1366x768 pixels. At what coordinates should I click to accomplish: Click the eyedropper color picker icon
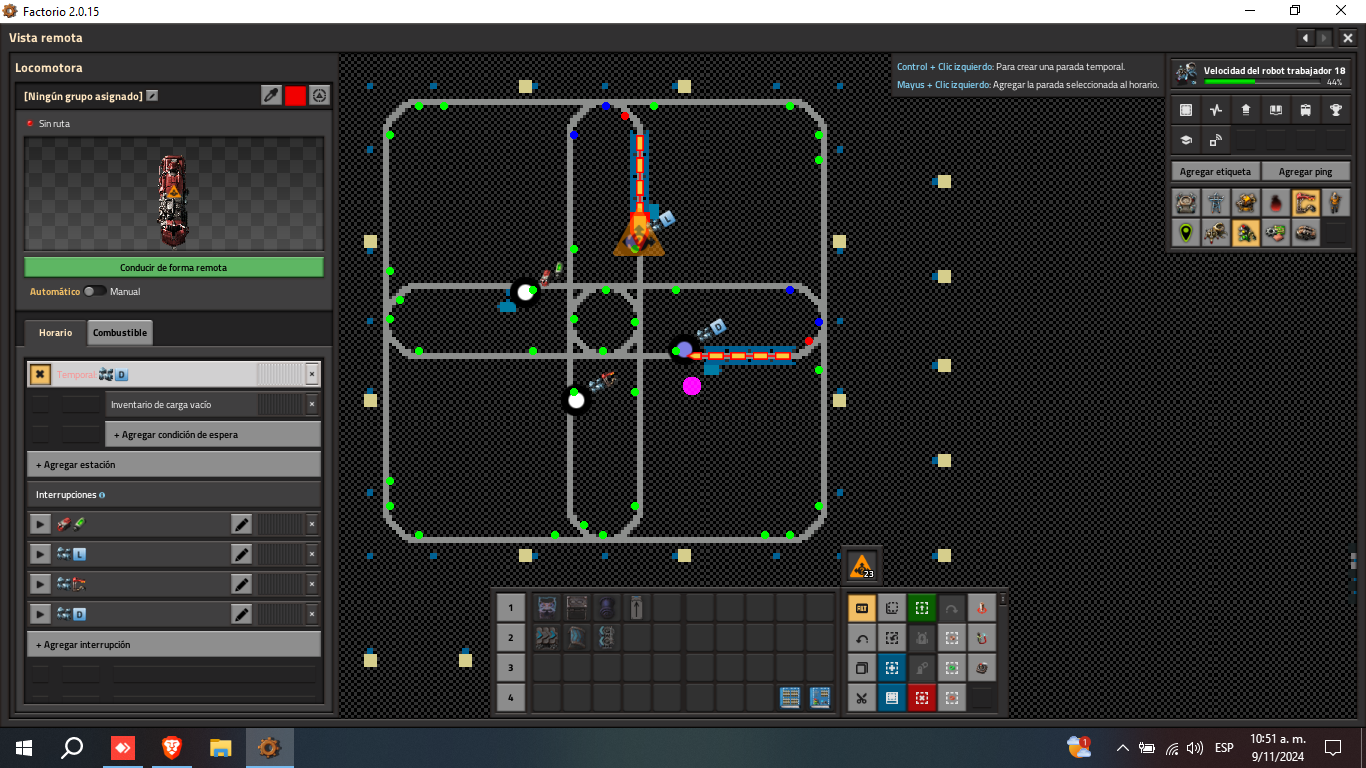tap(271, 96)
